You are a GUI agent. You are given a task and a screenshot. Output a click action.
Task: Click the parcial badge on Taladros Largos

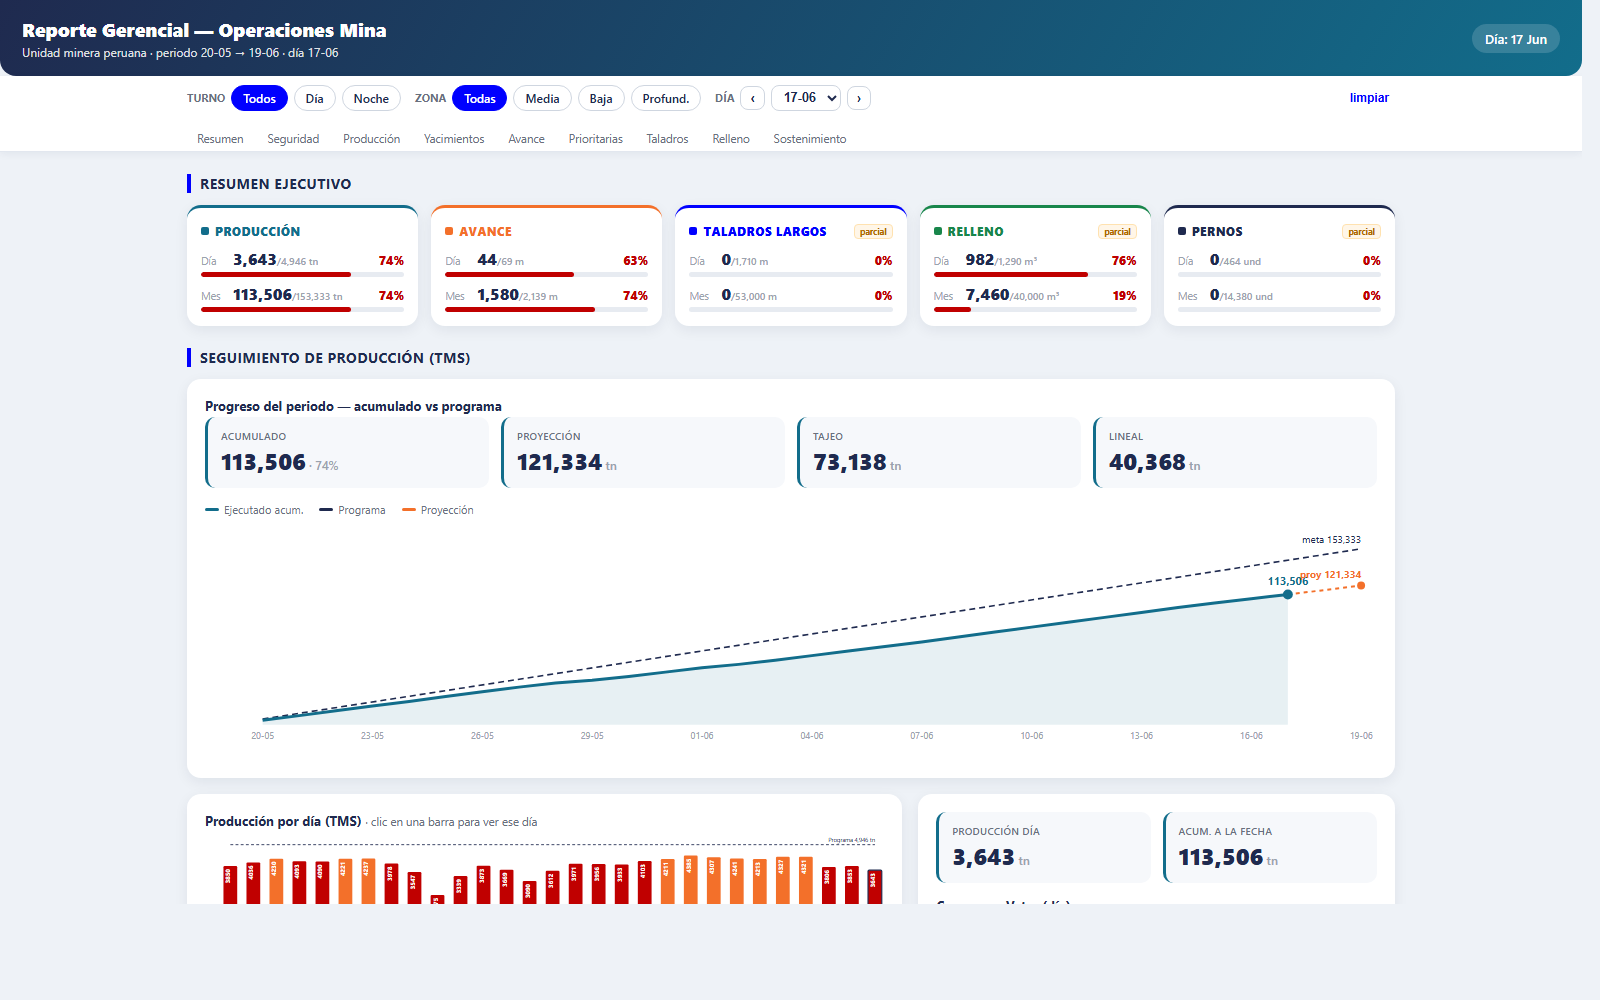873,232
